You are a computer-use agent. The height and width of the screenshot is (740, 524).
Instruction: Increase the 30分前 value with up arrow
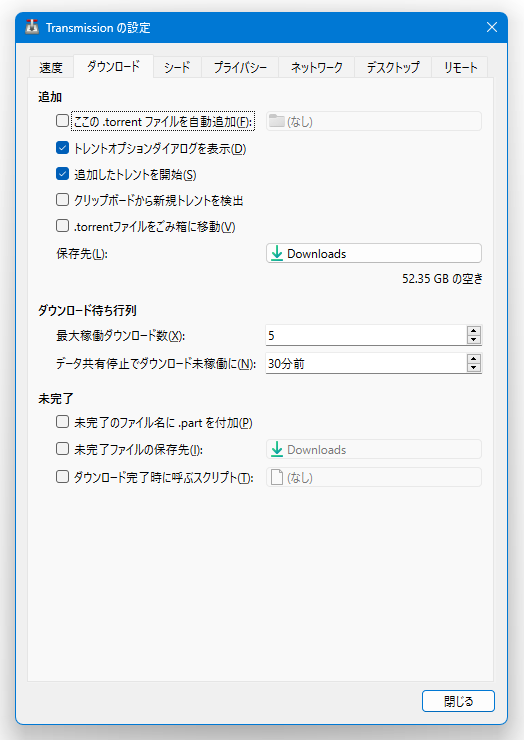(x=474, y=359)
